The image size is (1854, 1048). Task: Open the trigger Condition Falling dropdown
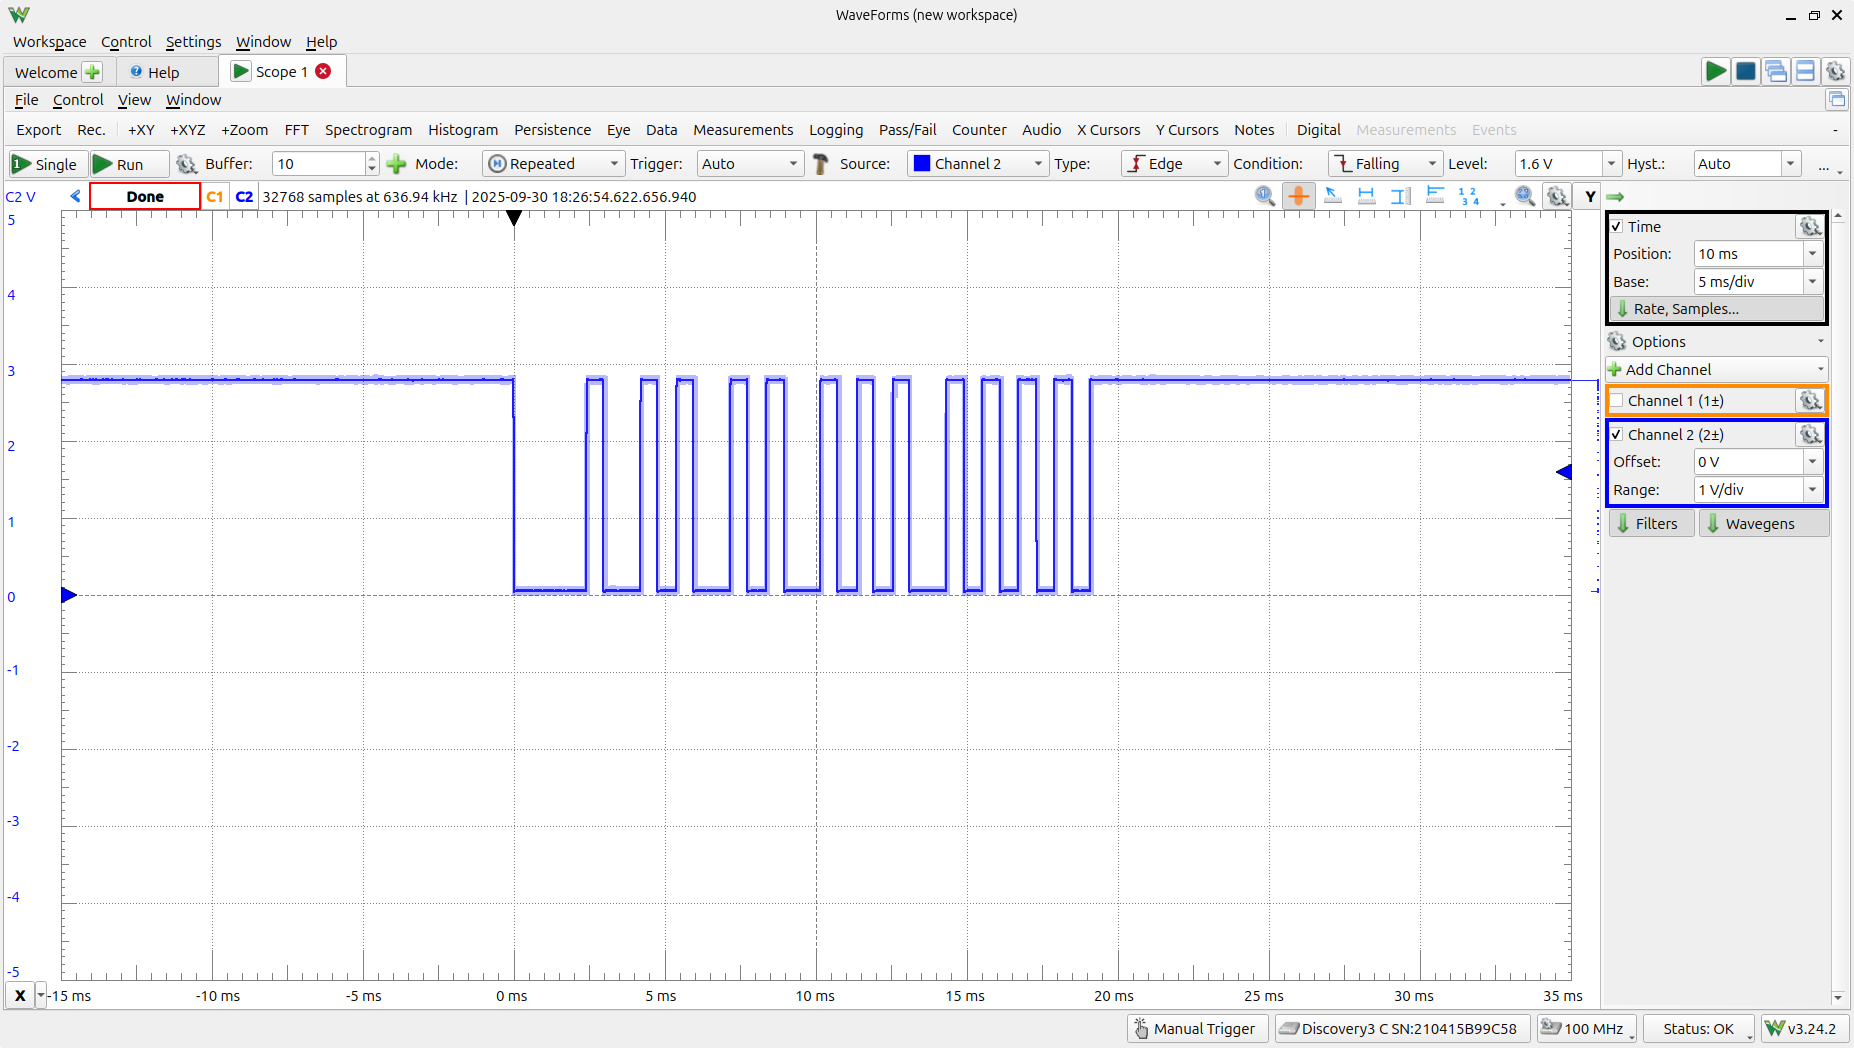tap(1385, 164)
